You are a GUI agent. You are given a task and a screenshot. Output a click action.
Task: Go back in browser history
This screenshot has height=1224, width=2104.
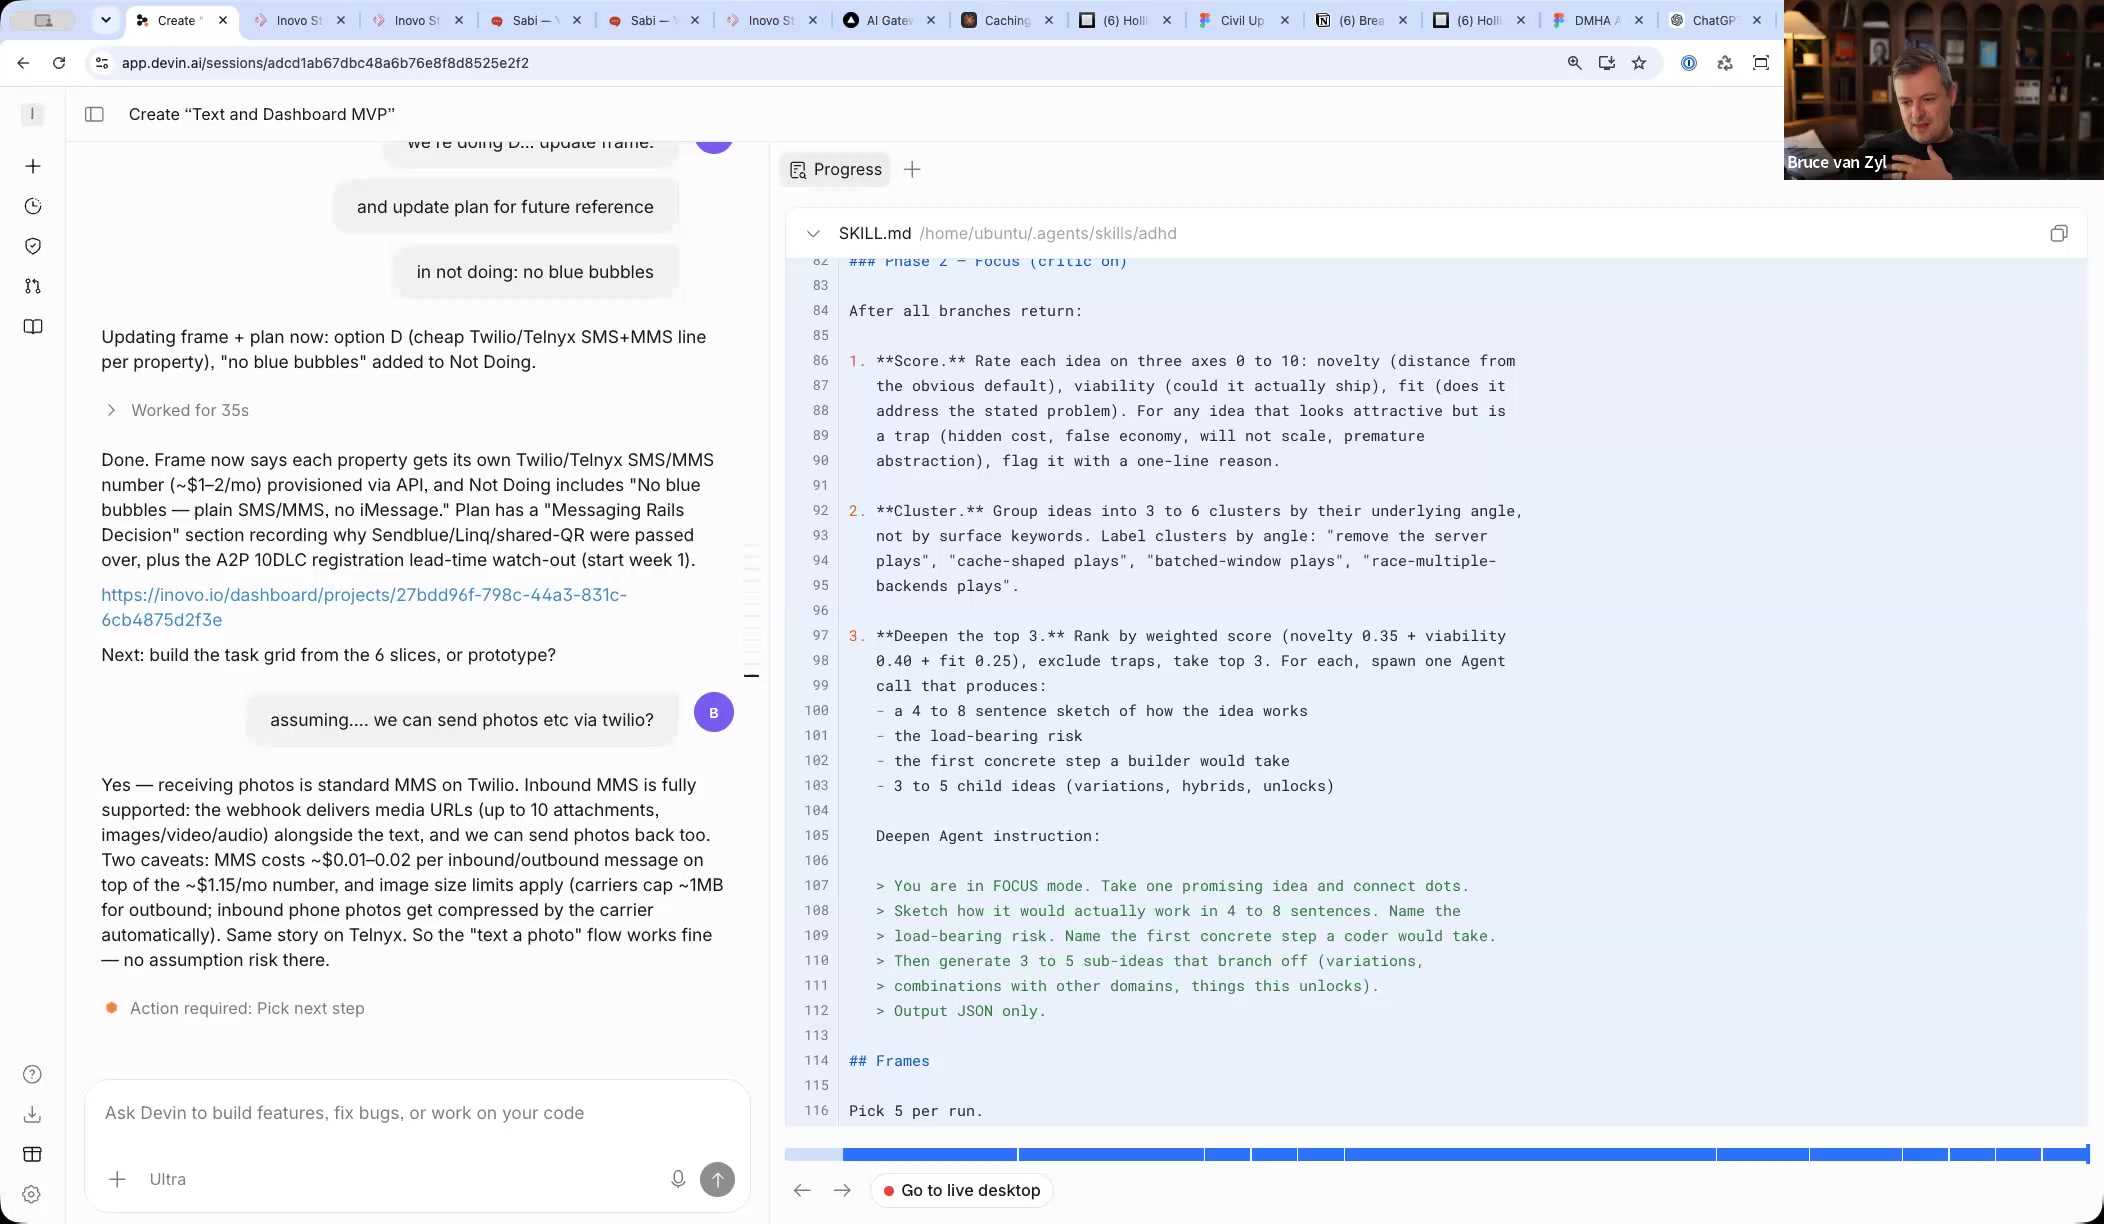point(23,63)
